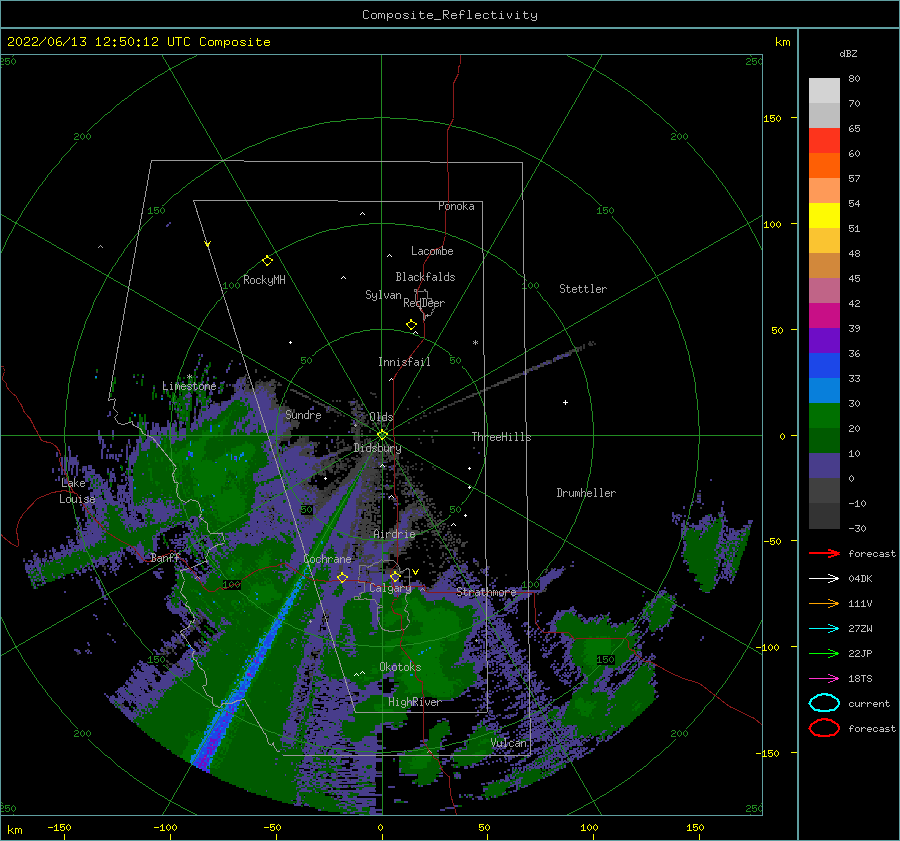
Task: Click the white asterisk marker east of Innisfail
Action: click(x=475, y=343)
